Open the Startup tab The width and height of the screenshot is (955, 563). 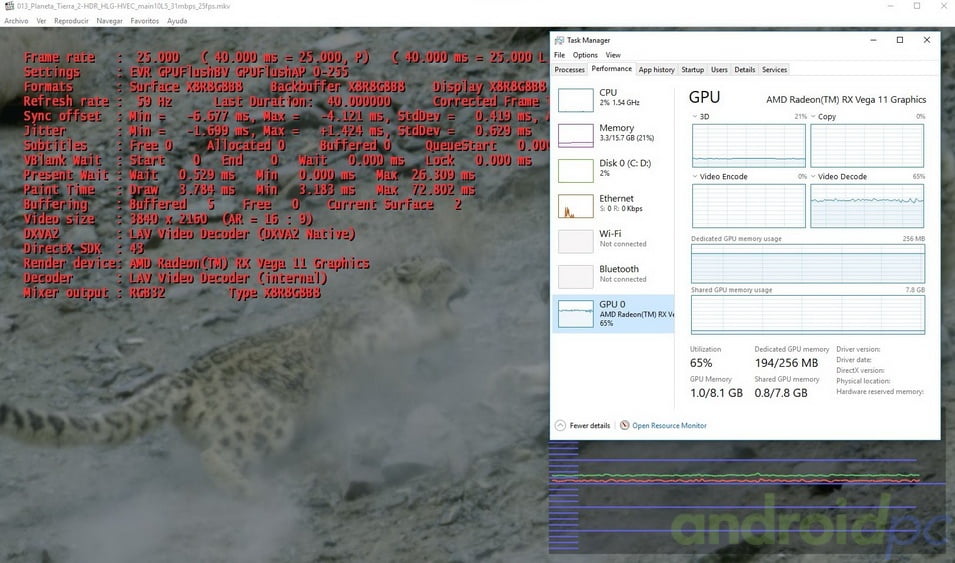coord(692,70)
